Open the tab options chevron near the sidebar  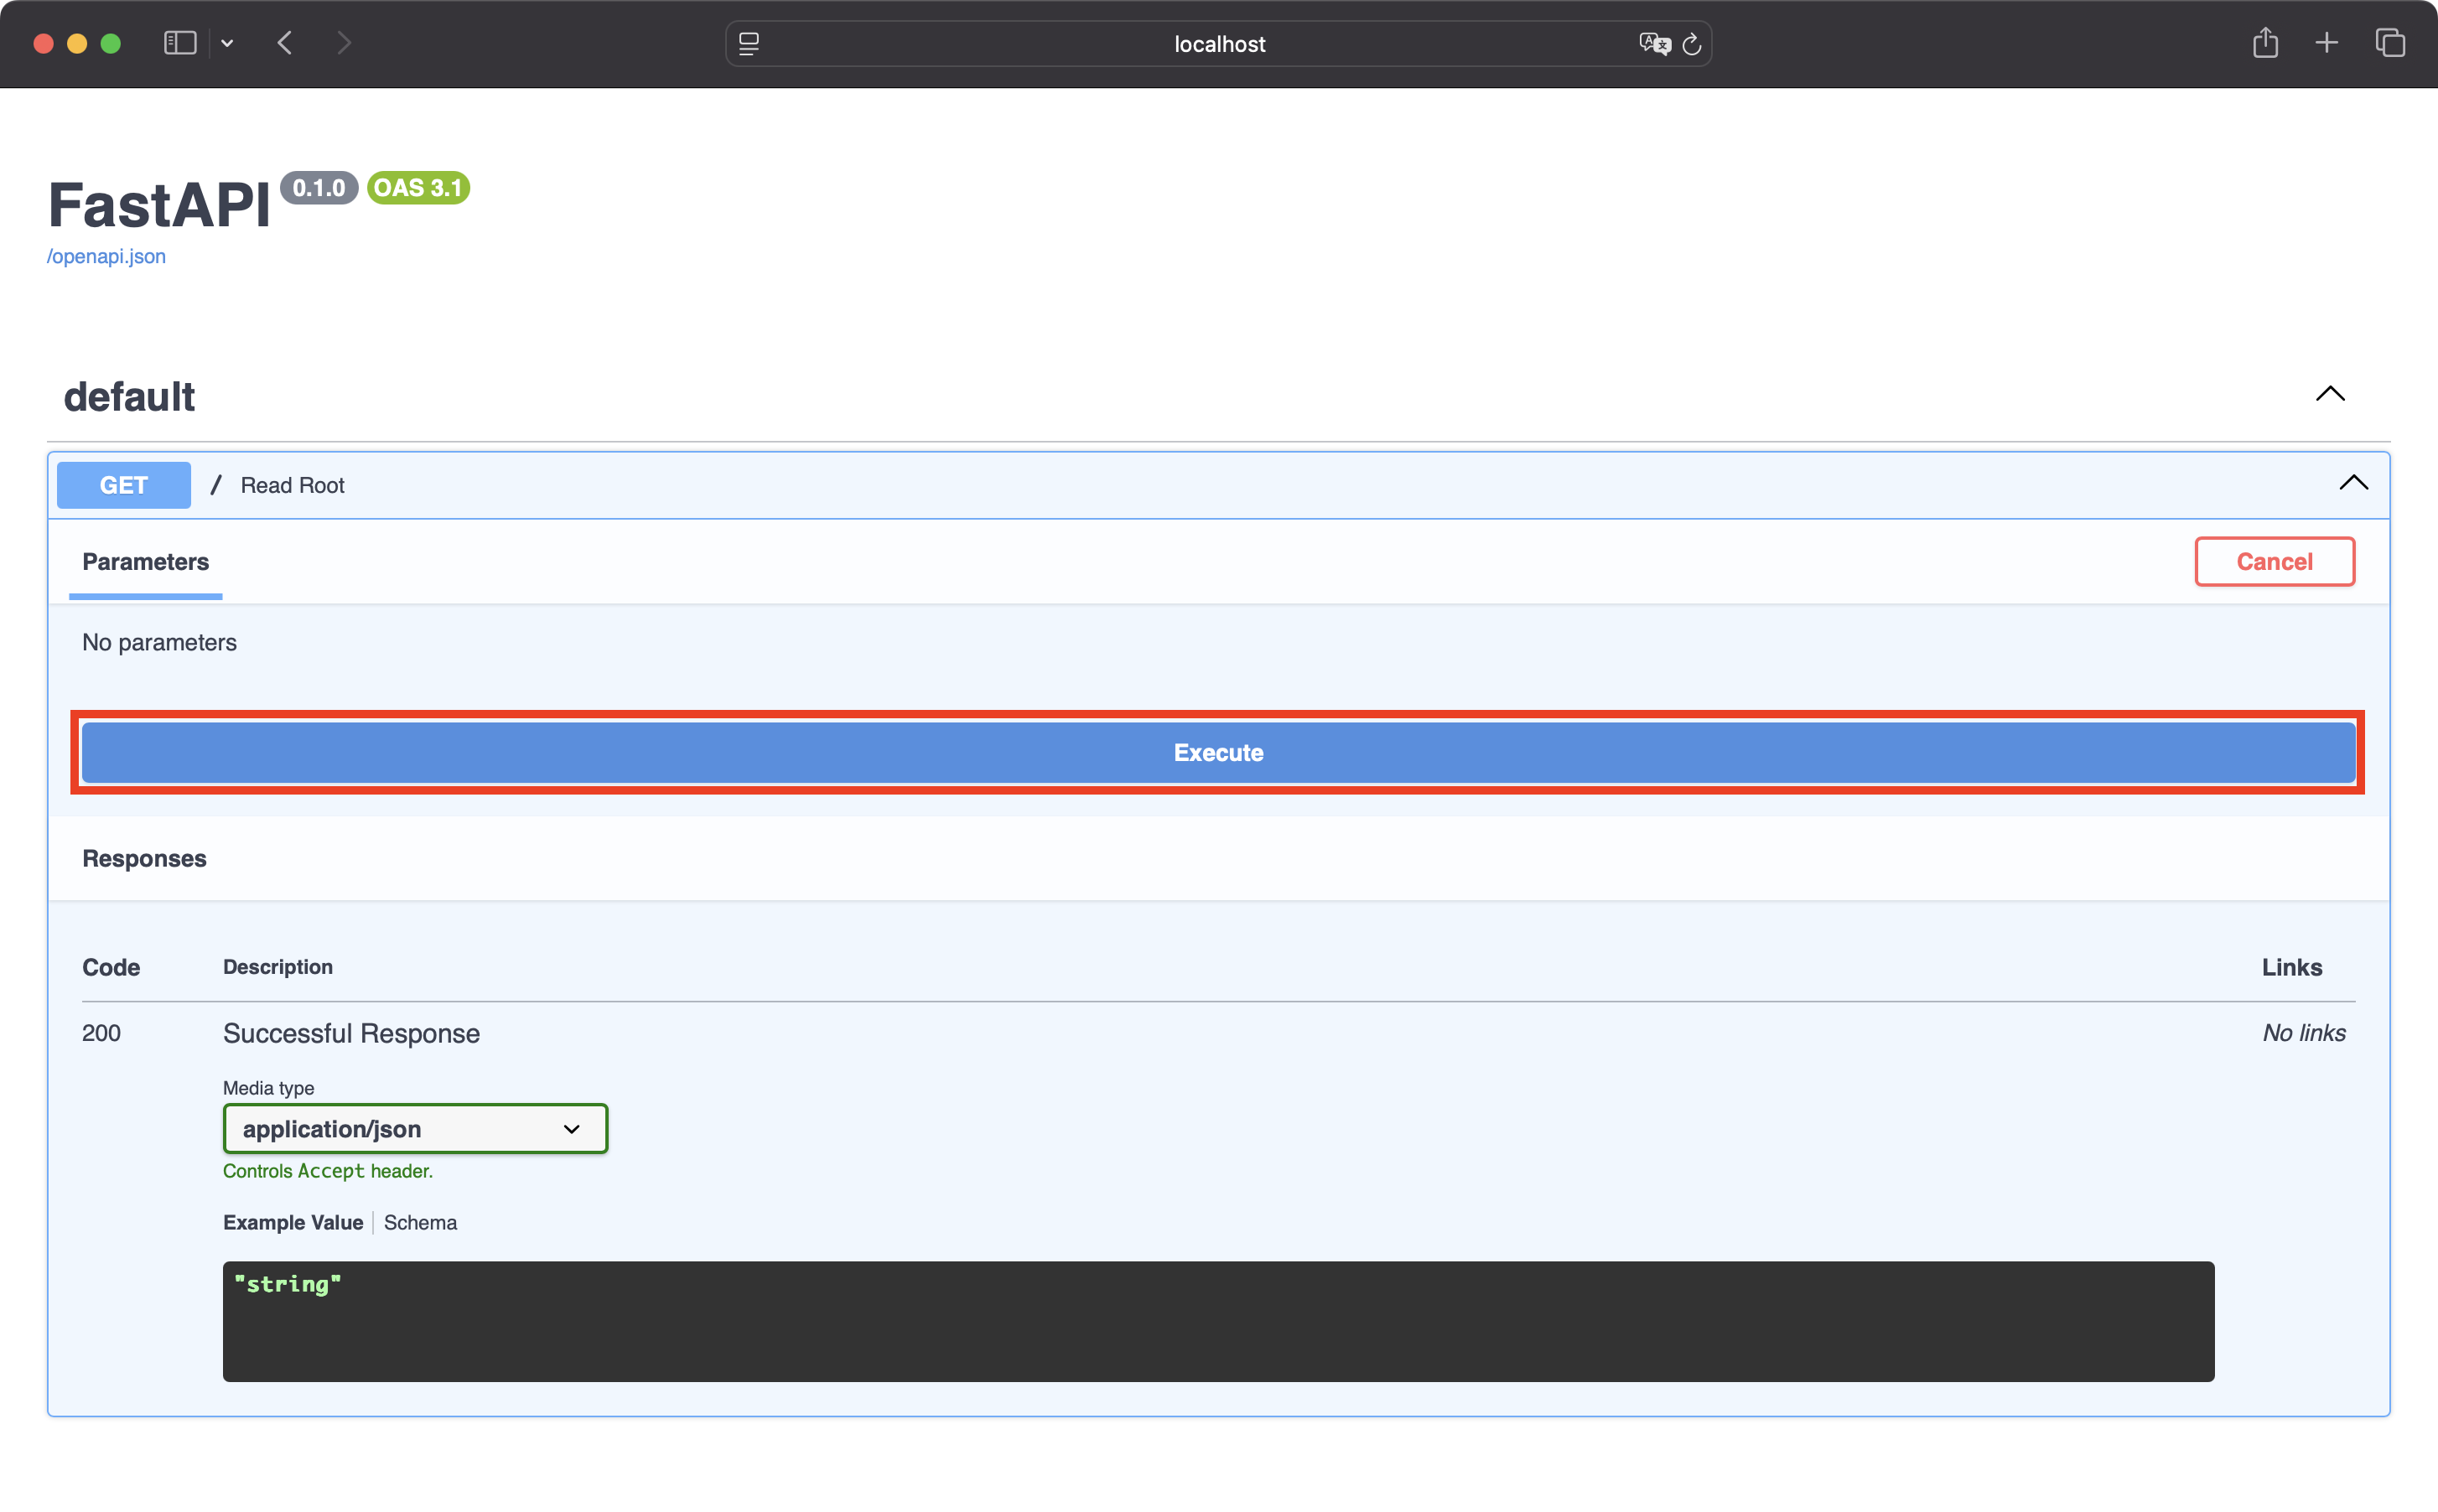pos(227,43)
